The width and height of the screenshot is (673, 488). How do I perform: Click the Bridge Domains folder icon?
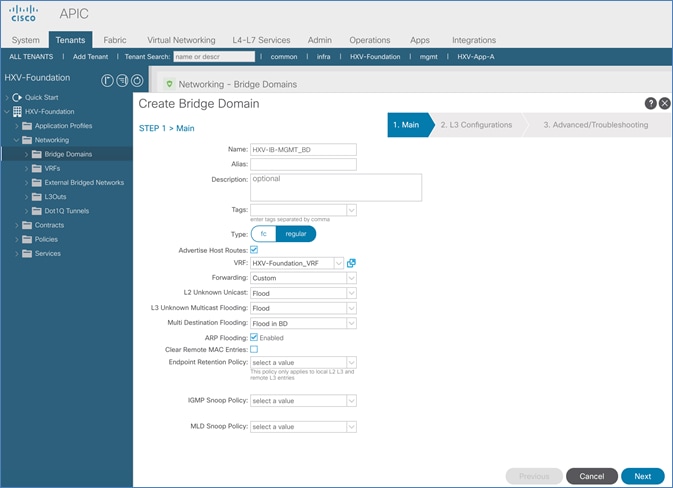(37, 154)
